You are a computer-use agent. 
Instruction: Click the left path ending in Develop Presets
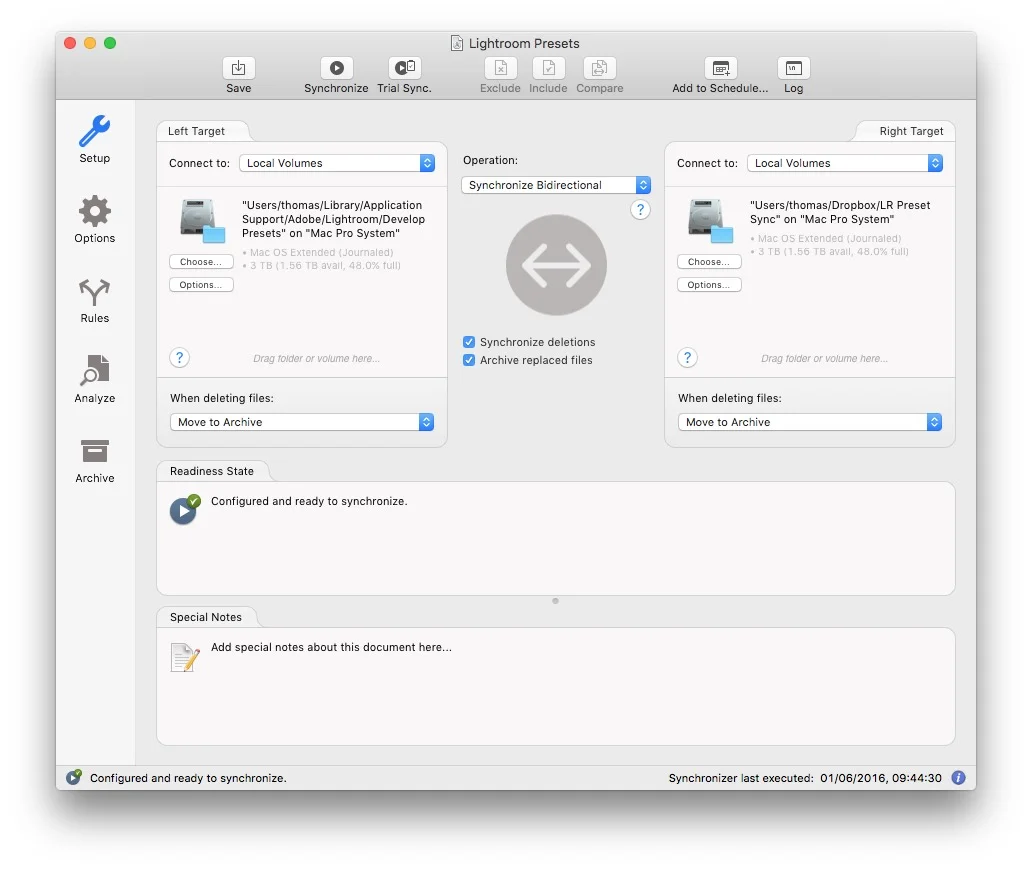[x=334, y=219]
